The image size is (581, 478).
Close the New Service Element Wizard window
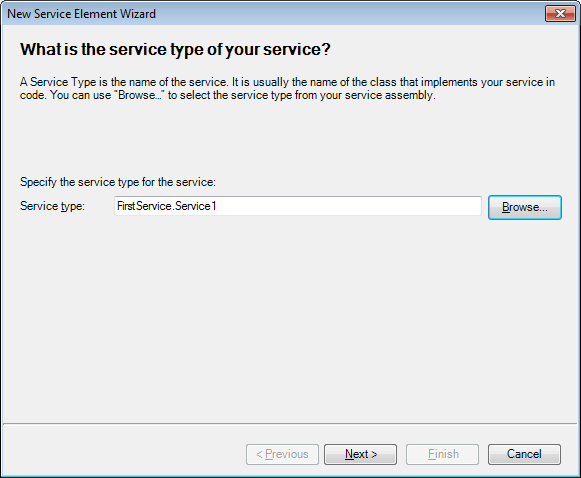(560, 14)
